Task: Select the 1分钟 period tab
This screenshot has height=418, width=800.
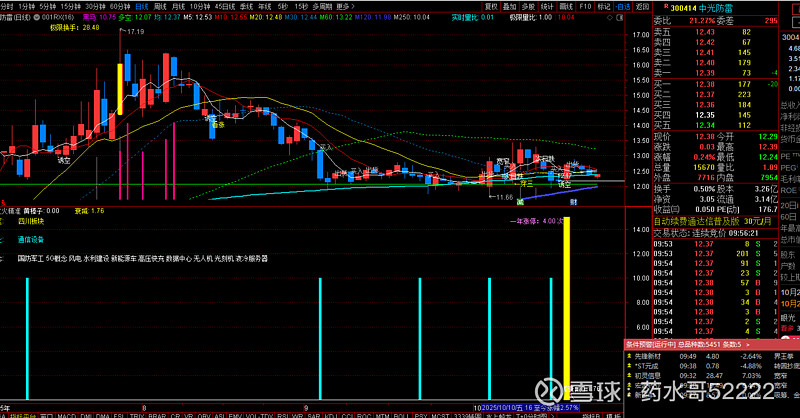Action: [x=27, y=7]
